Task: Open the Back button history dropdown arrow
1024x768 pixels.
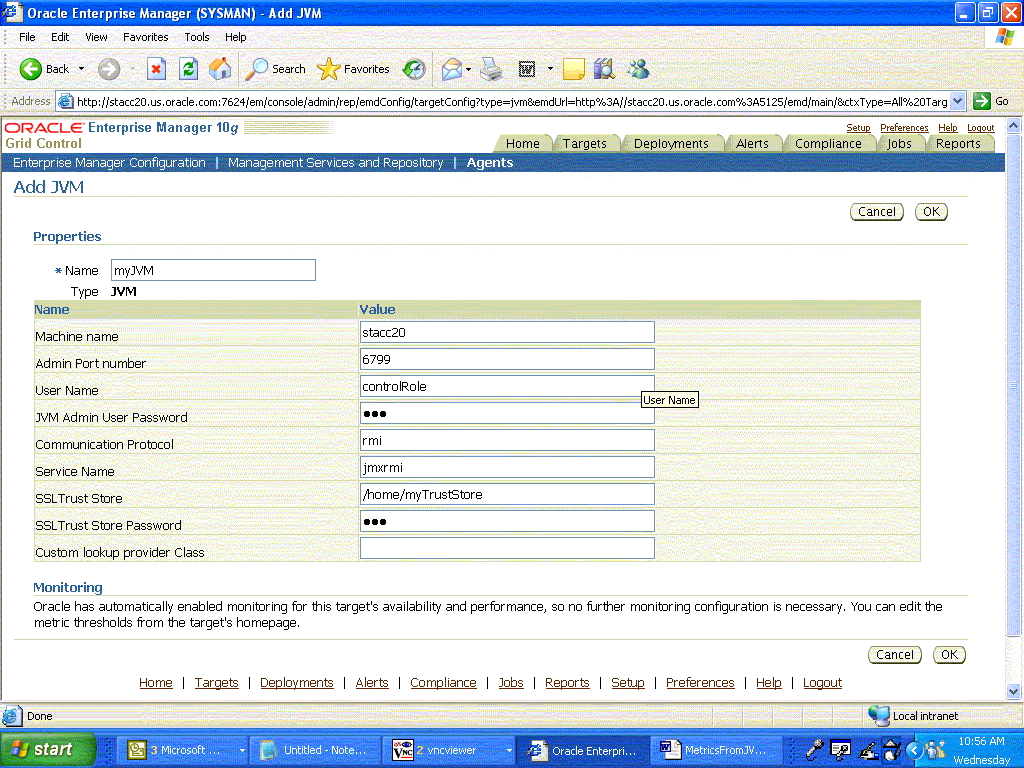Action: click(81, 69)
